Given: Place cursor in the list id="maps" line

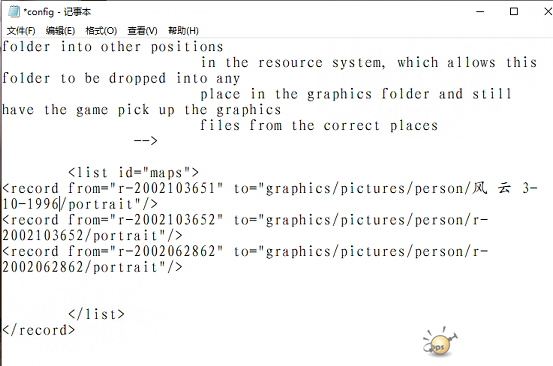Looking at the screenshot, I should [133, 173].
